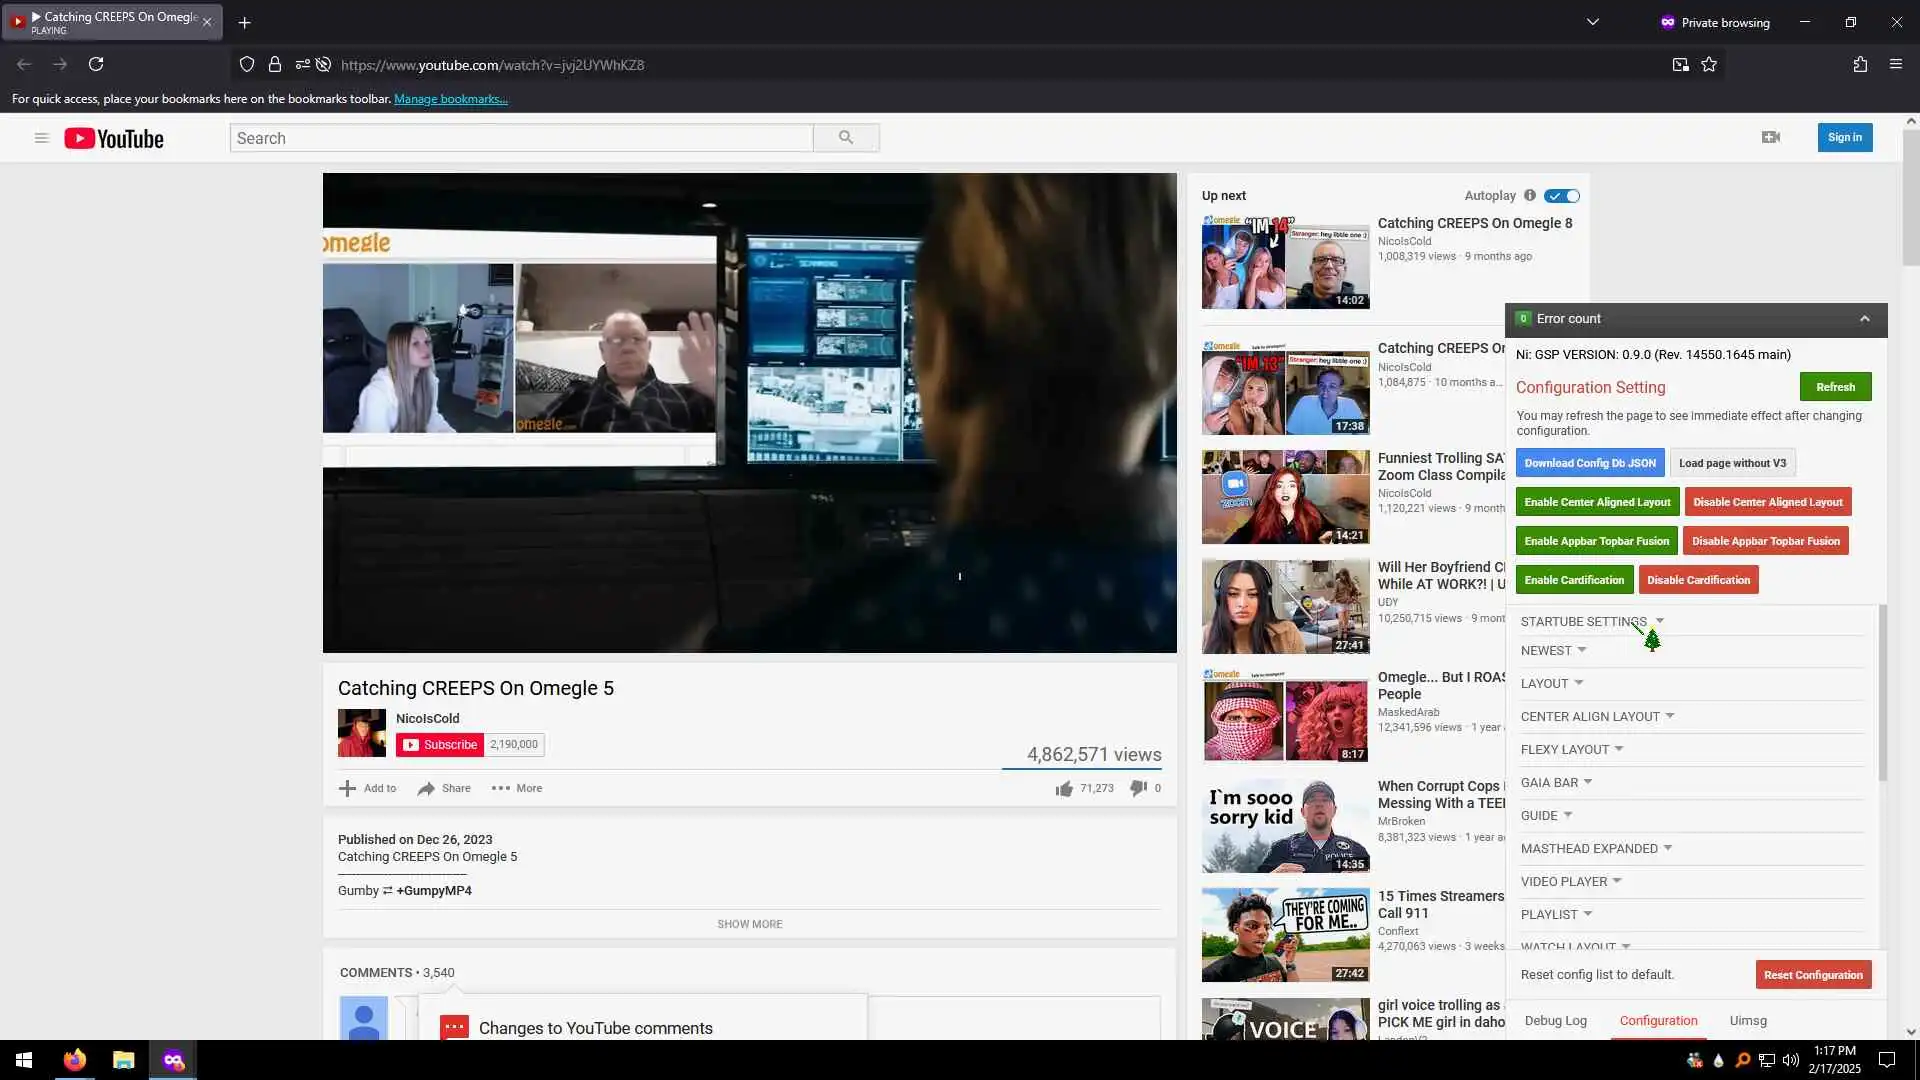This screenshot has width=1920, height=1080.
Task: Enable Center Aligned Layout
Action: point(1597,502)
